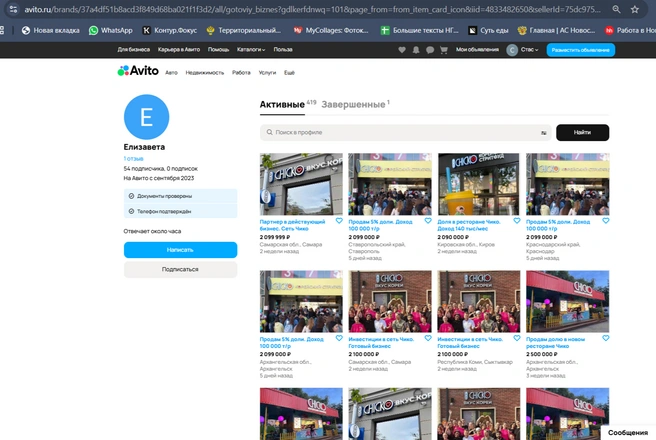Screen dimensions: 656x440
Task: Open Польза link
Action: 283,49
